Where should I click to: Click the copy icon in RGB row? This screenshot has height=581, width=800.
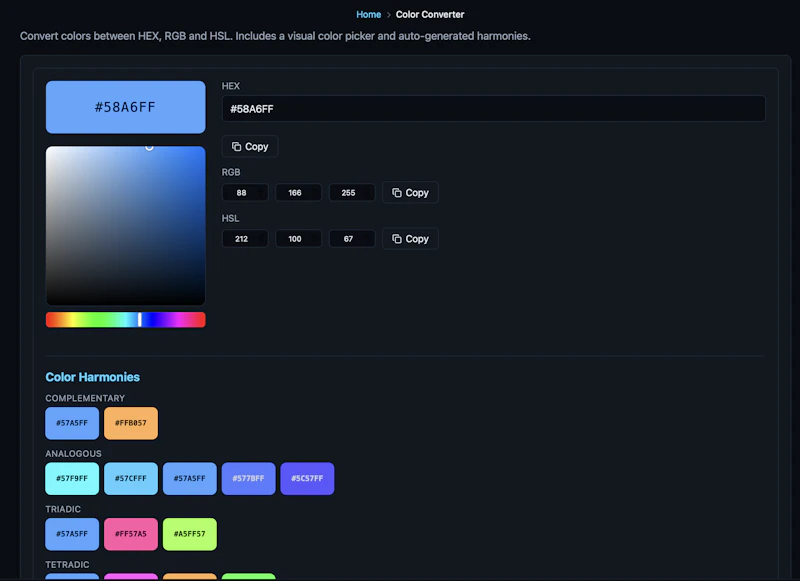pos(396,193)
